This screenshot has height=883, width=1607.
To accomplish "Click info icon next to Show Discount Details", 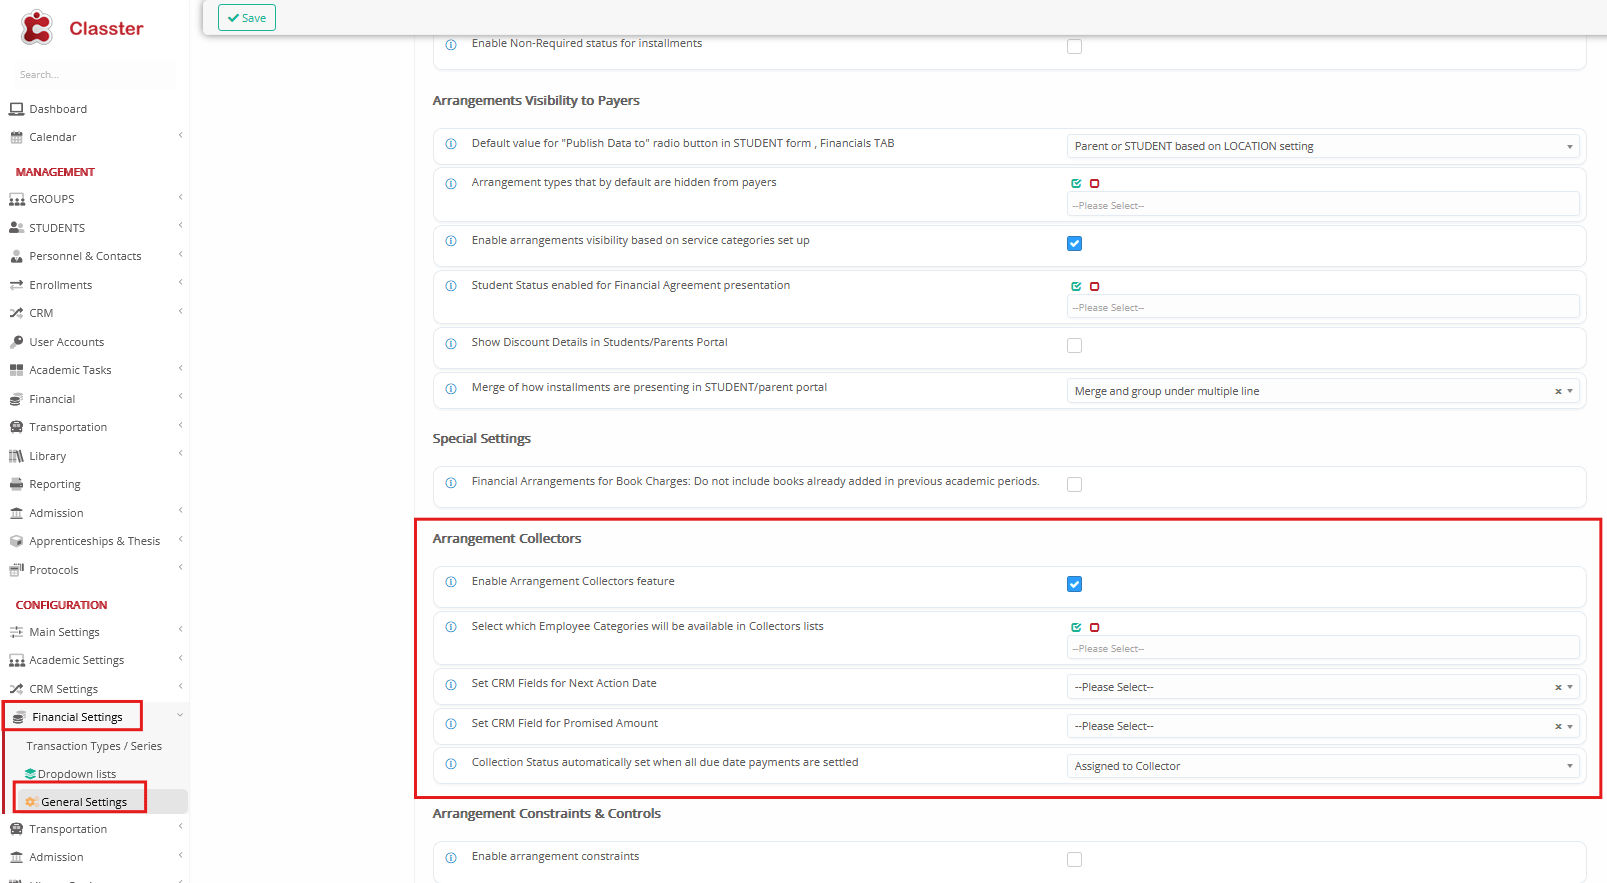I will point(451,343).
